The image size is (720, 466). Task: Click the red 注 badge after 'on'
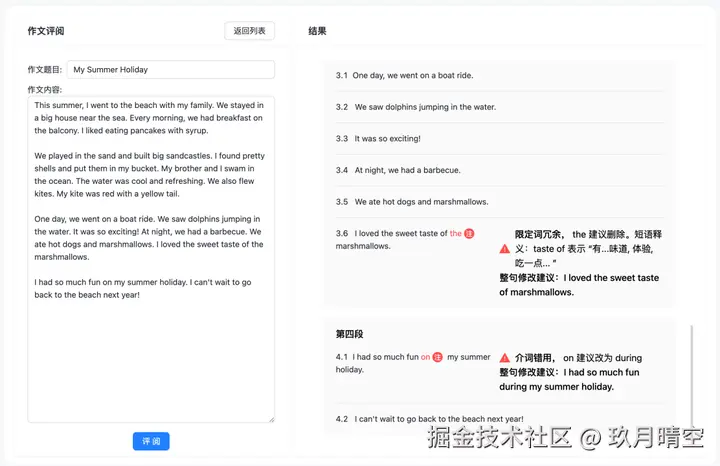point(438,357)
